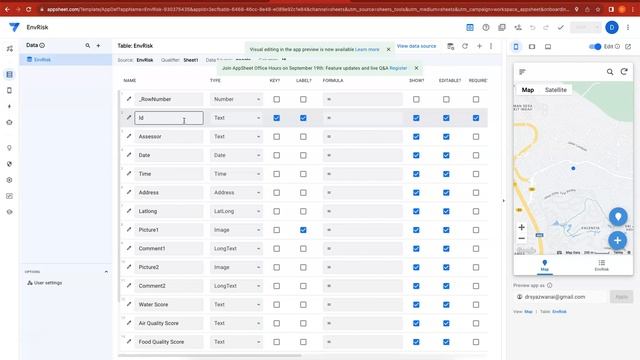The height and width of the screenshot is (360, 640).
Task: Click the sync icon in app preview
Action: 624,72
